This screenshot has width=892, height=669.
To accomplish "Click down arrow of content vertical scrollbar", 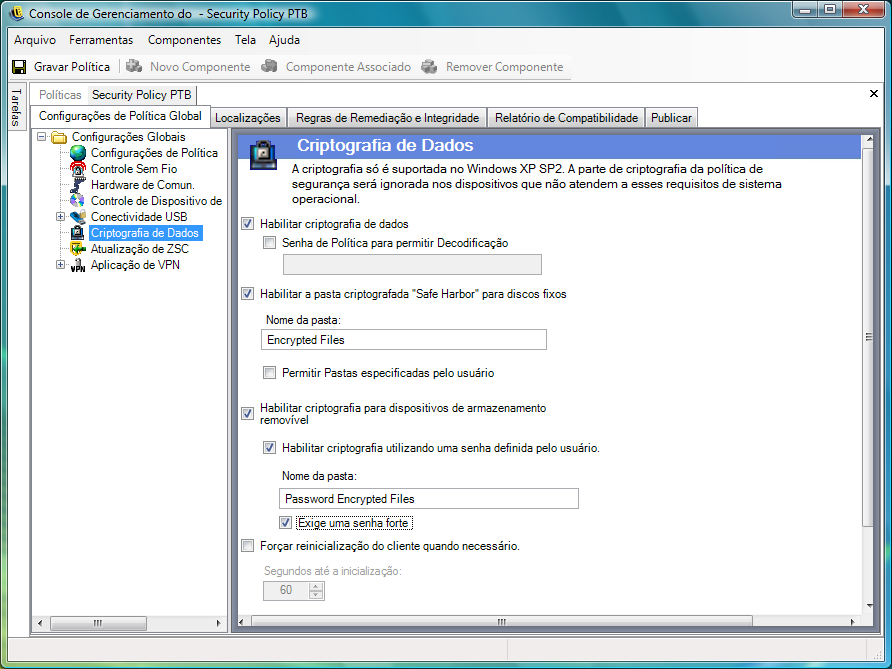I will (x=869, y=606).
